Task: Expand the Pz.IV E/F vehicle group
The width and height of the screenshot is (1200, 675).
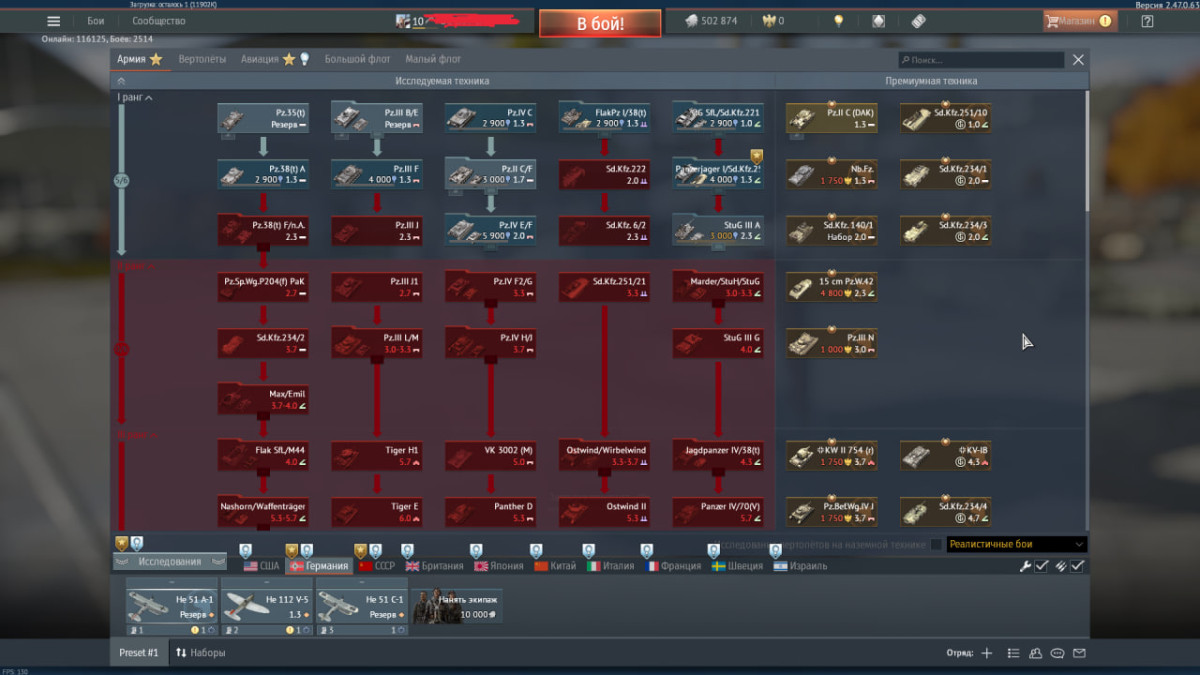Action: click(x=491, y=230)
